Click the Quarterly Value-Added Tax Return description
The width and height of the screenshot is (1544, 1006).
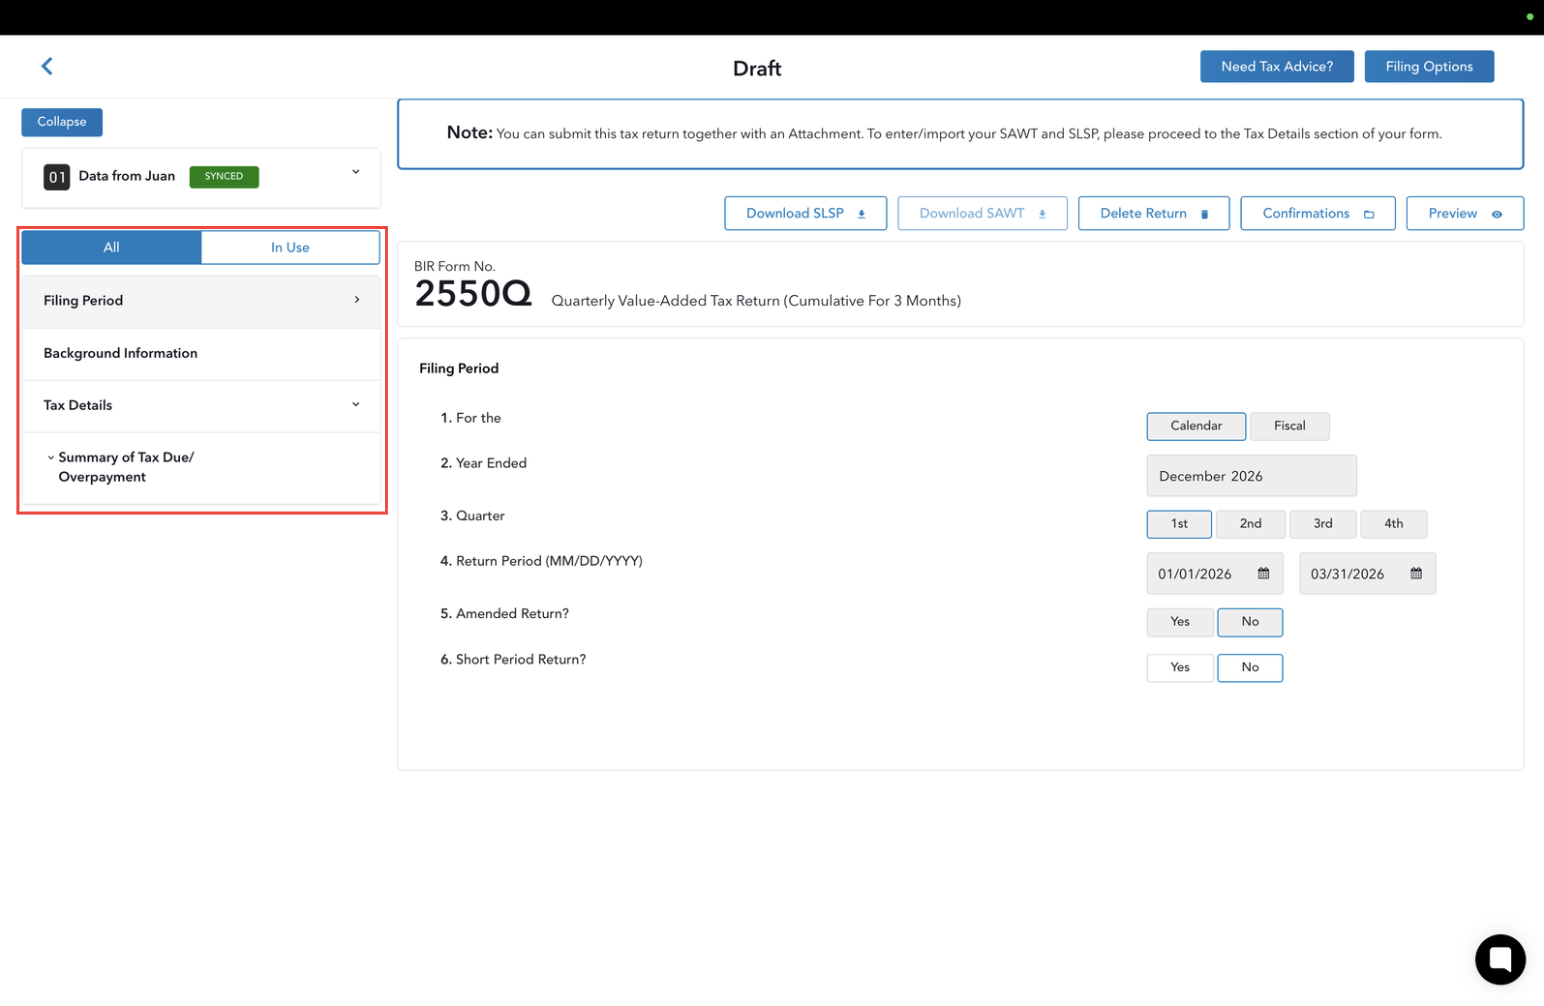(x=756, y=301)
